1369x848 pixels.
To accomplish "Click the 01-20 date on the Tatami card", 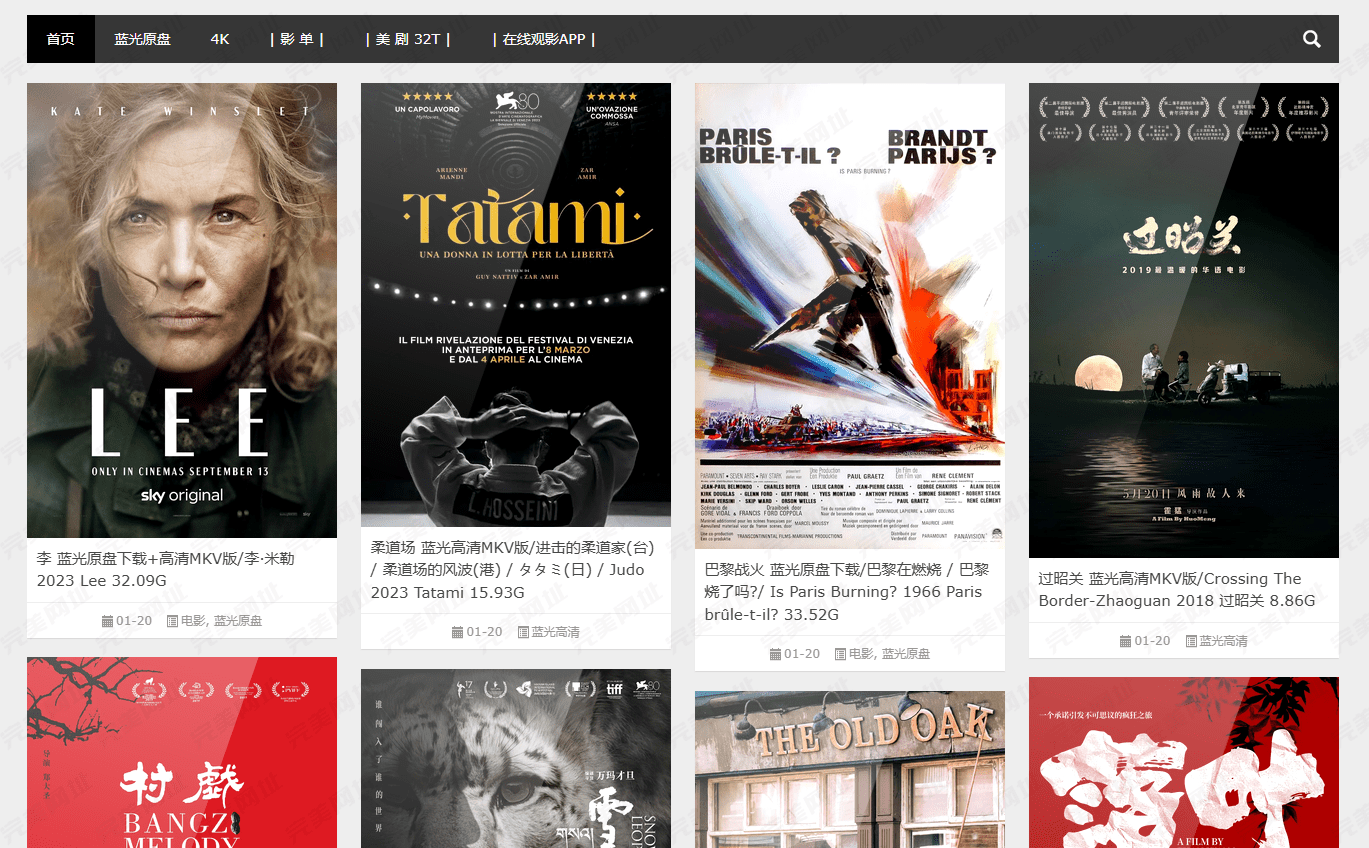I will 484,632.
